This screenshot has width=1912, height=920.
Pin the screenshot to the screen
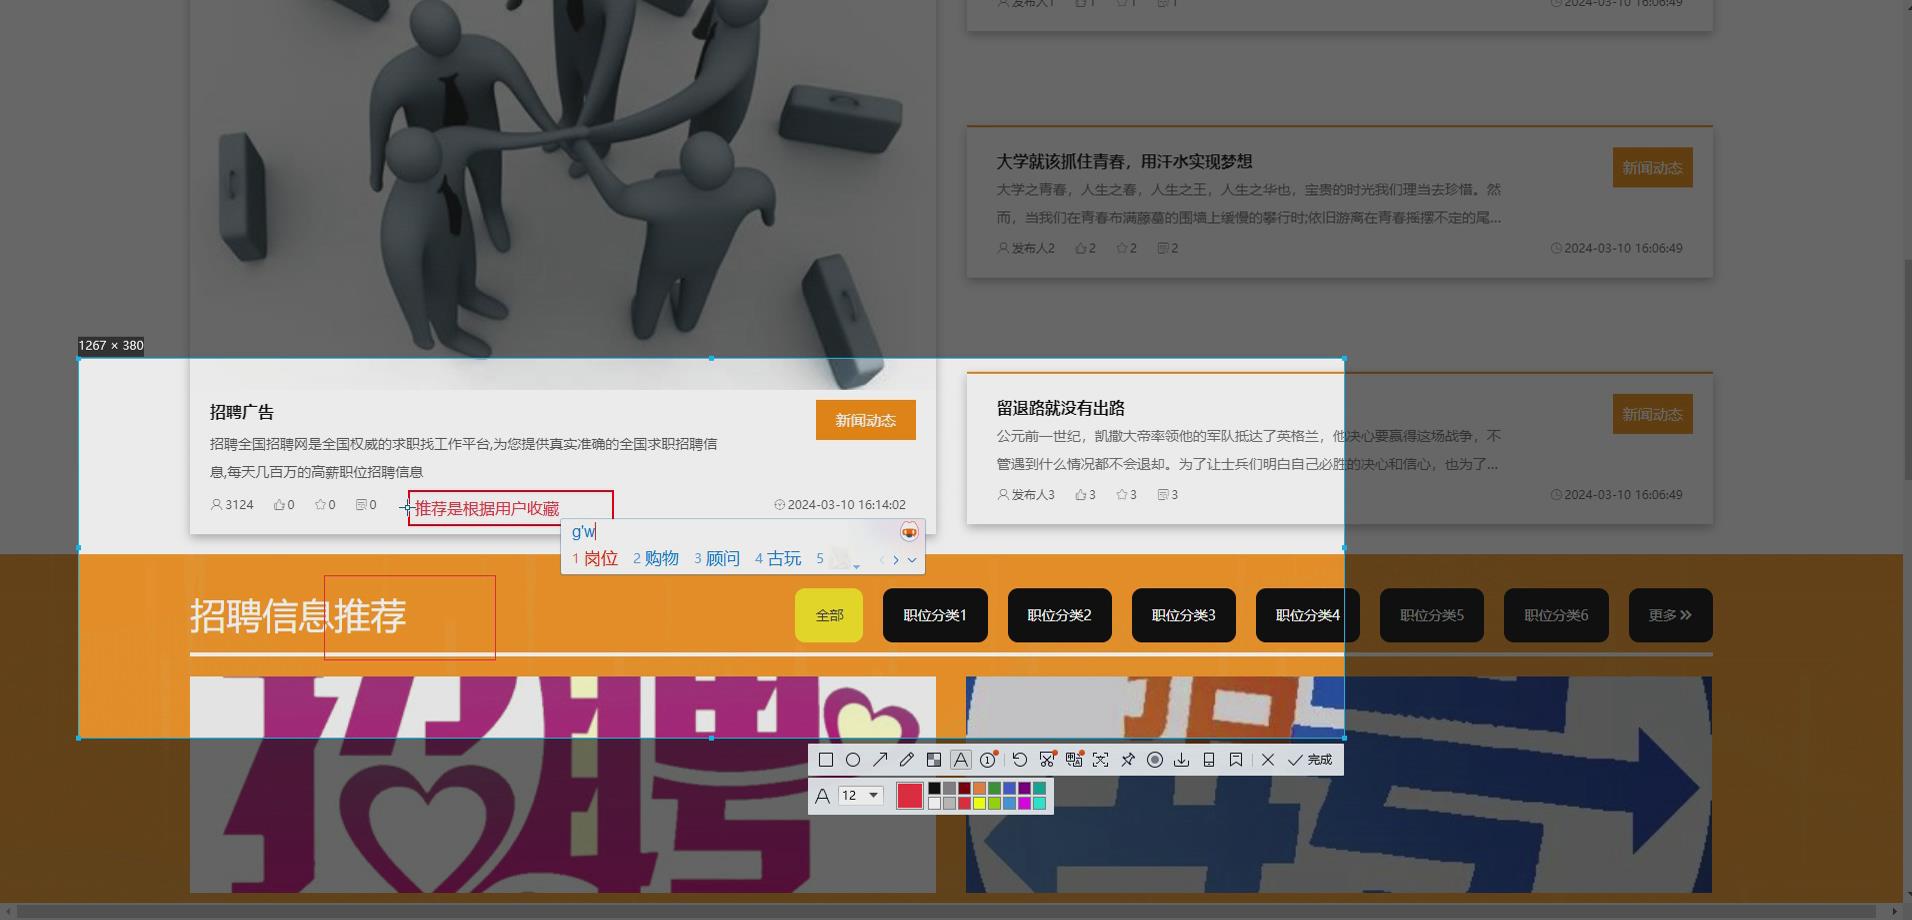1127,760
